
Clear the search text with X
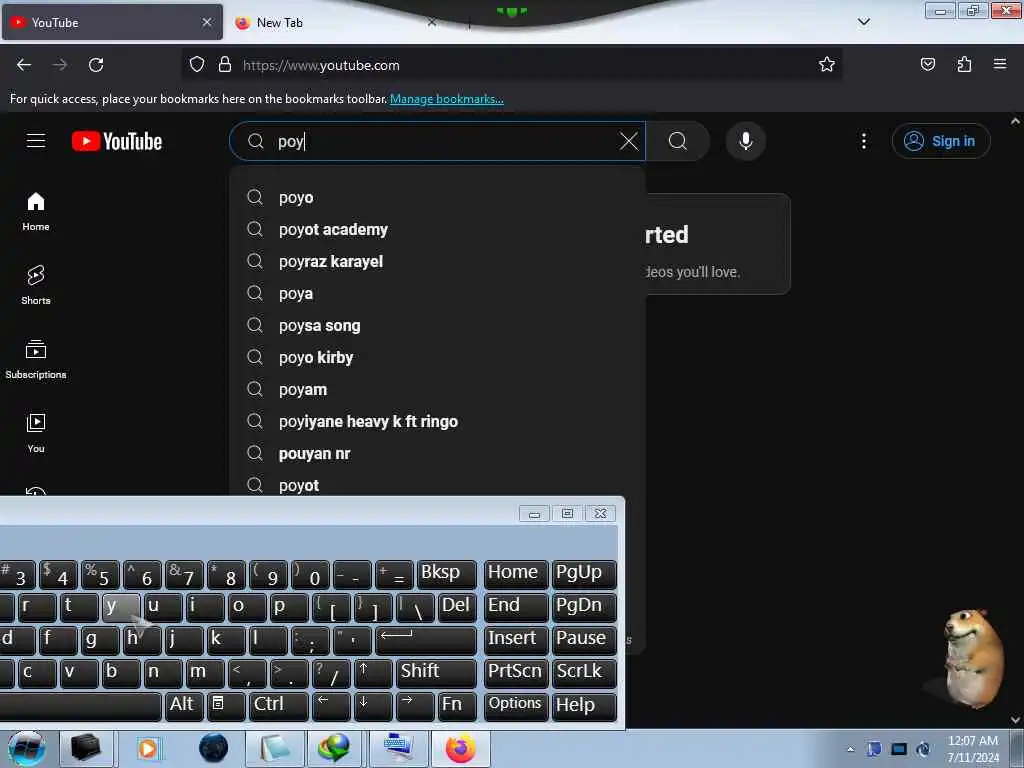tap(629, 141)
